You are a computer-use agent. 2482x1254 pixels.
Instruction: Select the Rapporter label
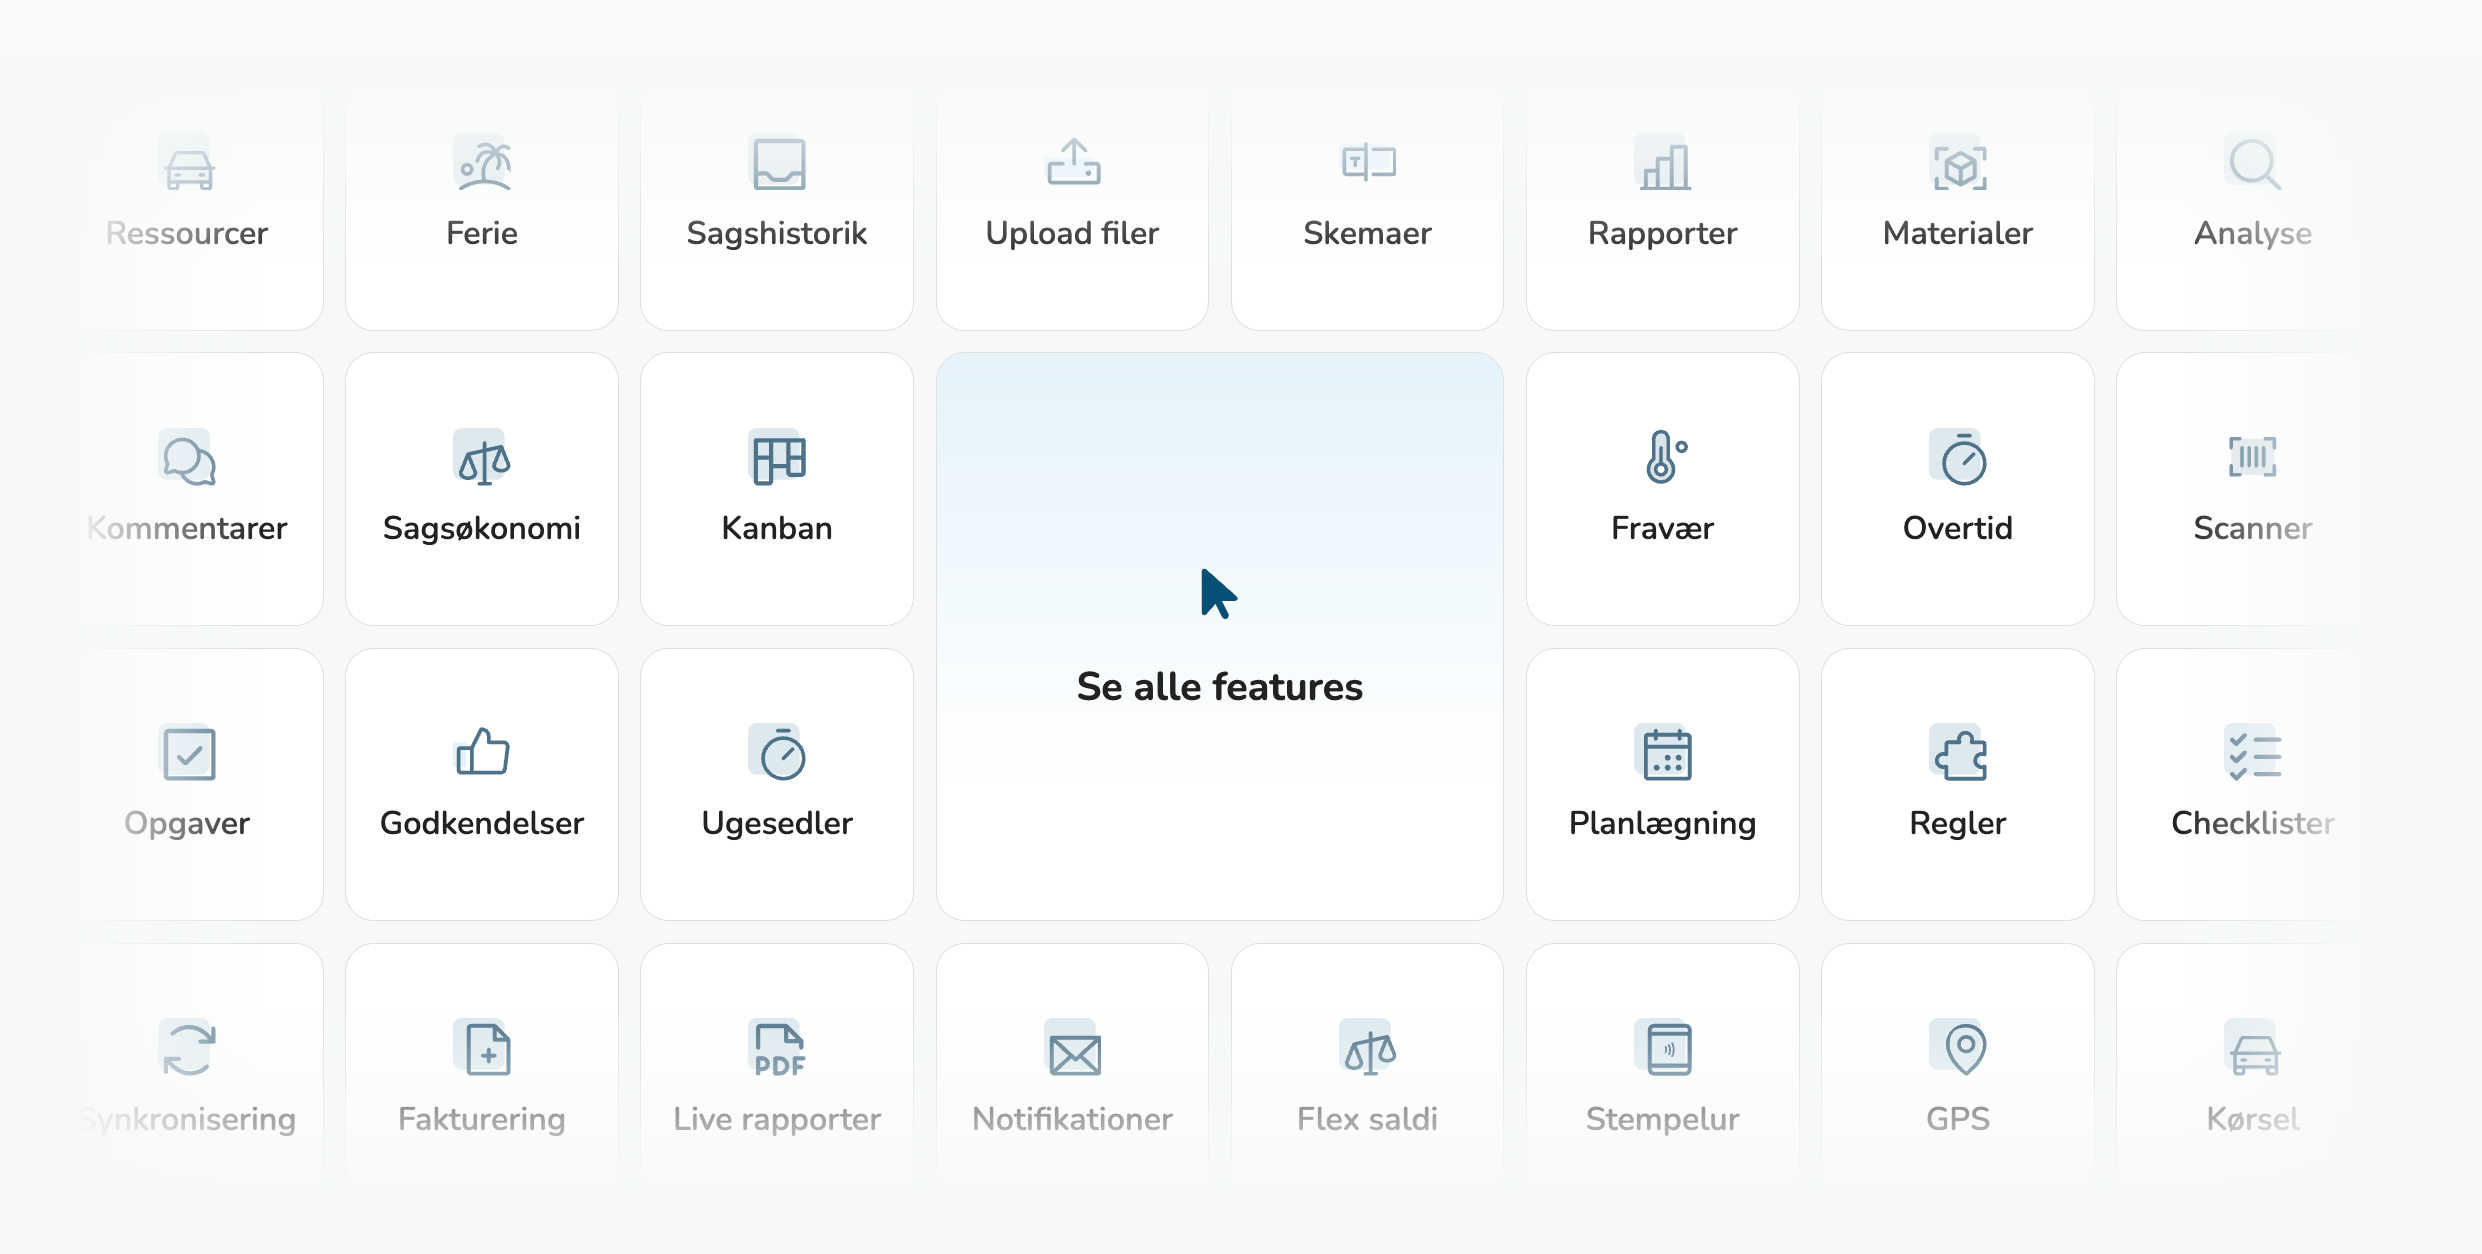click(1662, 233)
